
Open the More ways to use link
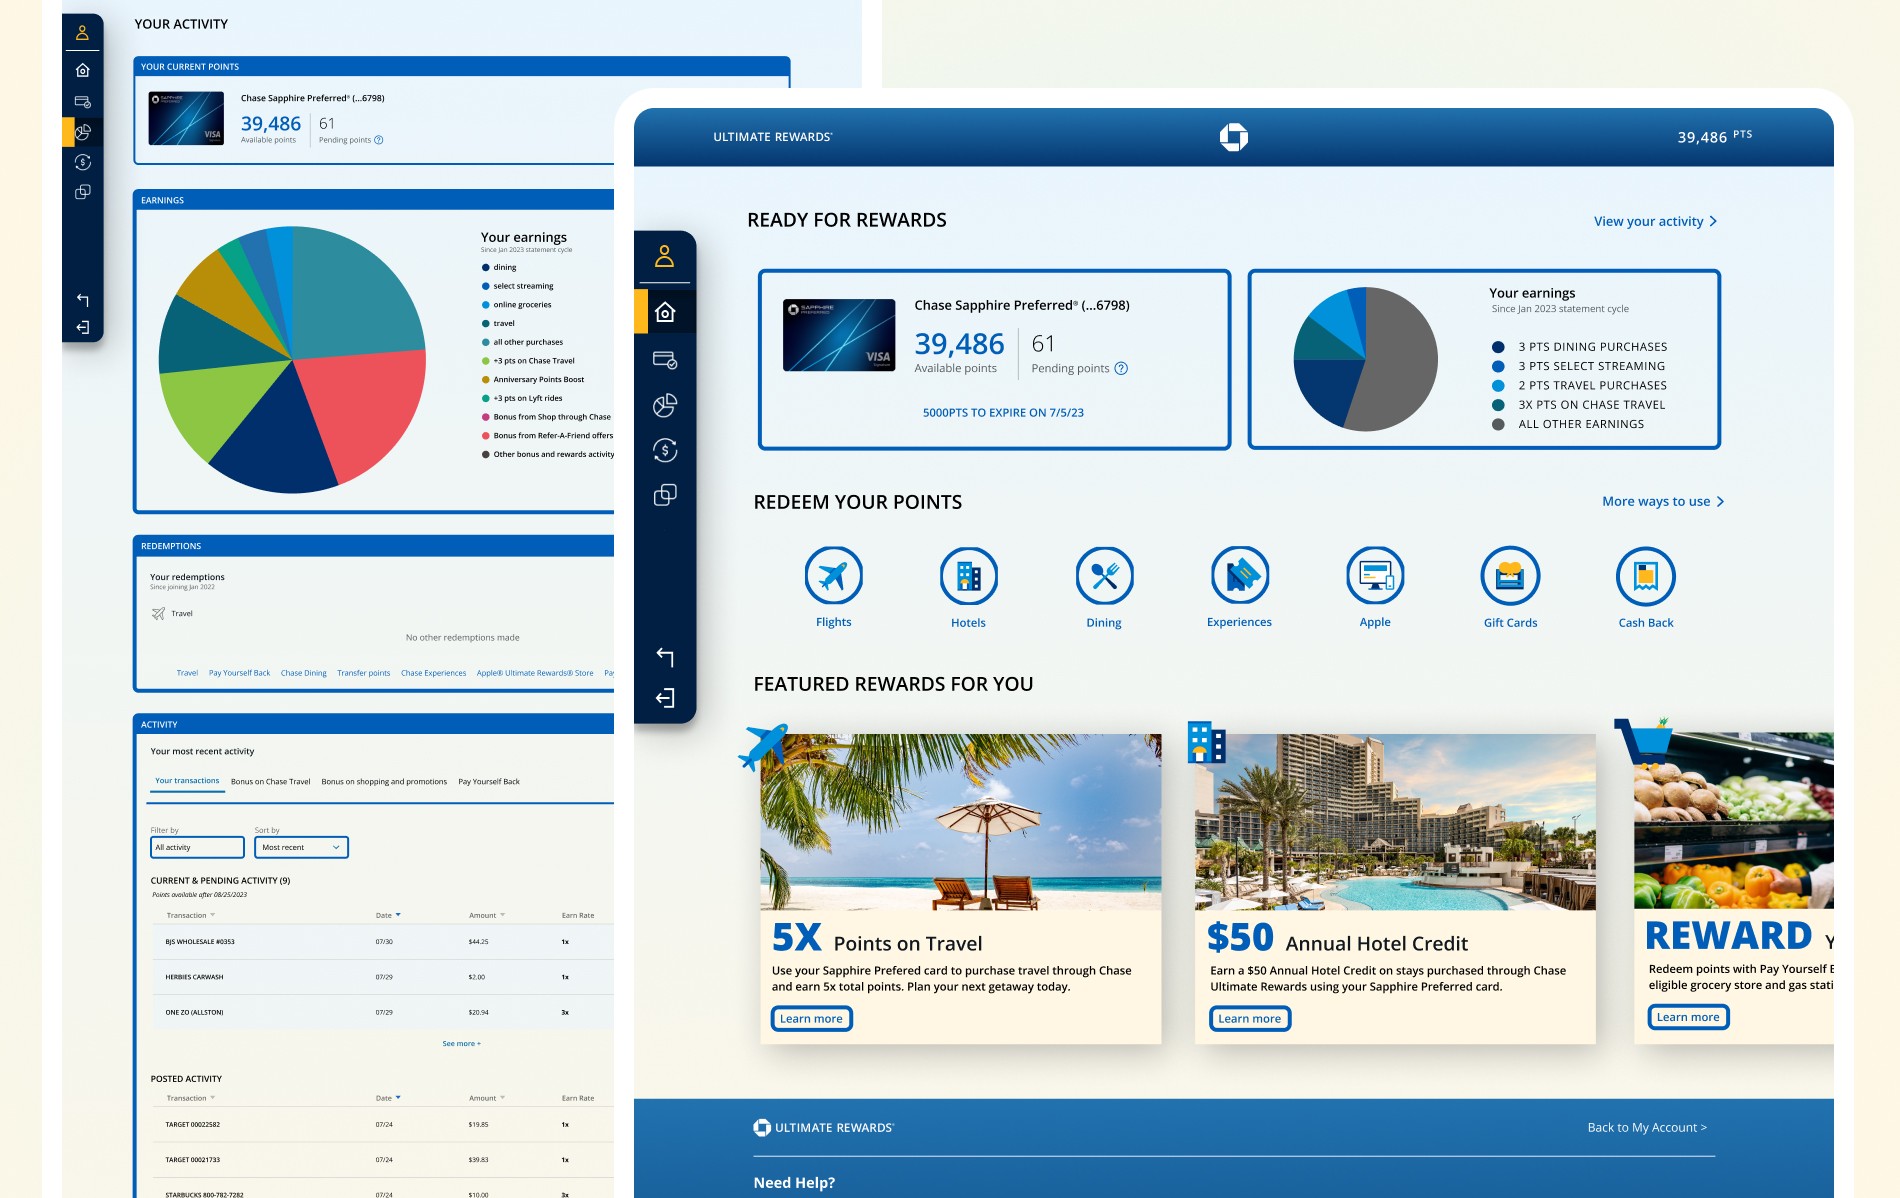(x=1663, y=501)
